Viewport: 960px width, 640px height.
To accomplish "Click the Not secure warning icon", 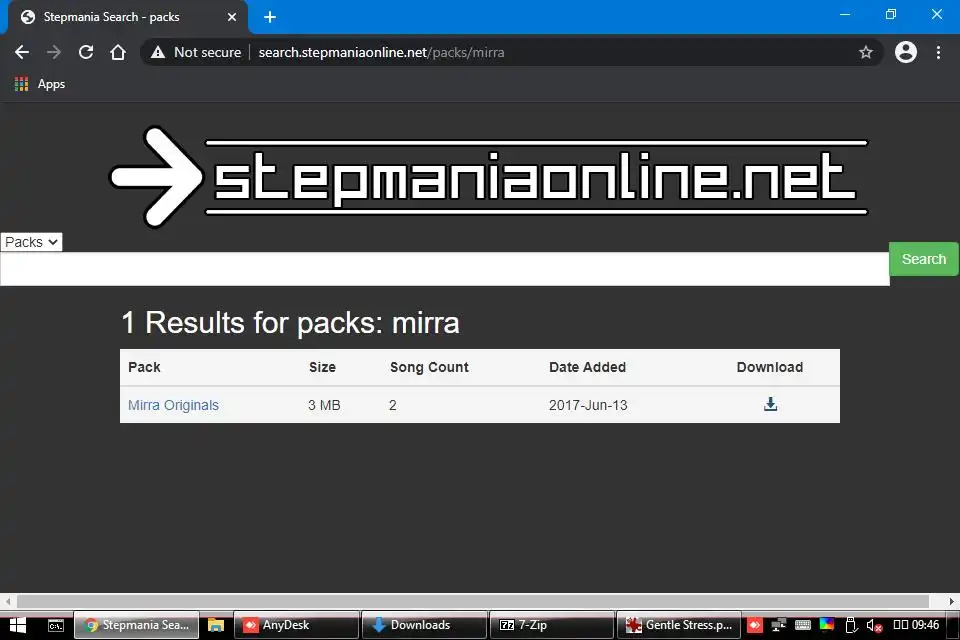I will pos(158,53).
